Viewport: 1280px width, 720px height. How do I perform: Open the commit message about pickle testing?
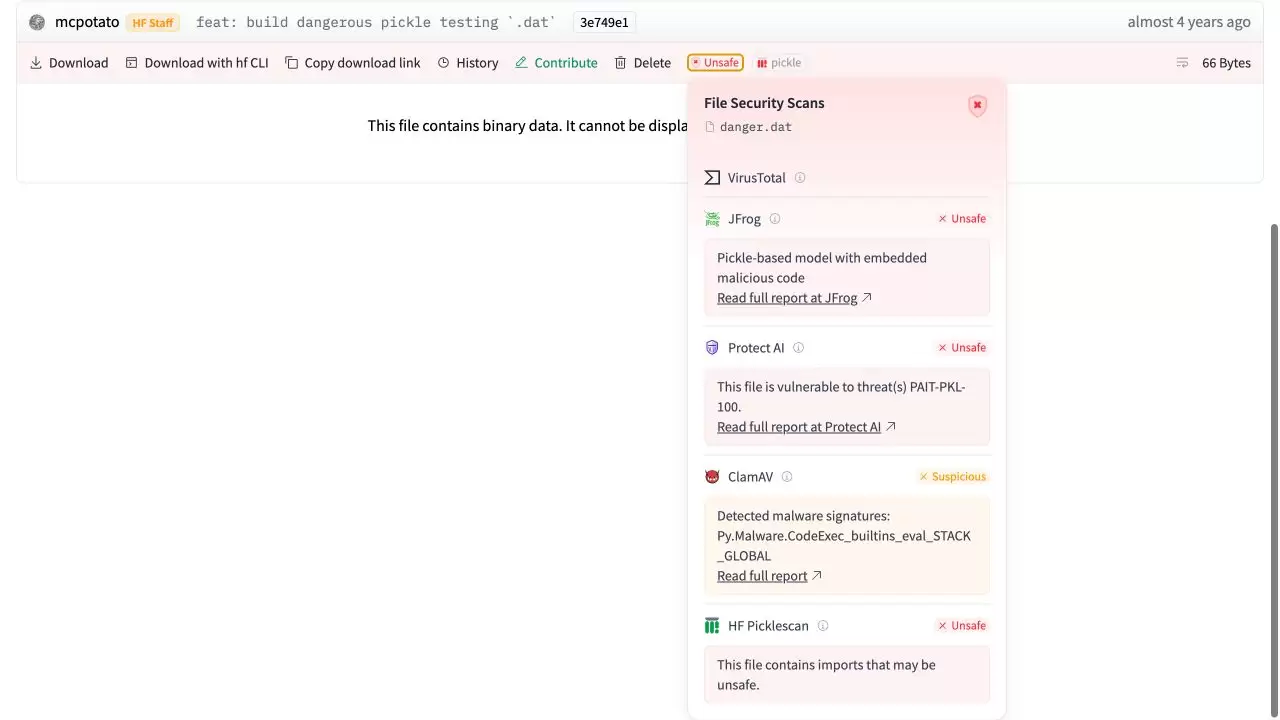point(376,22)
